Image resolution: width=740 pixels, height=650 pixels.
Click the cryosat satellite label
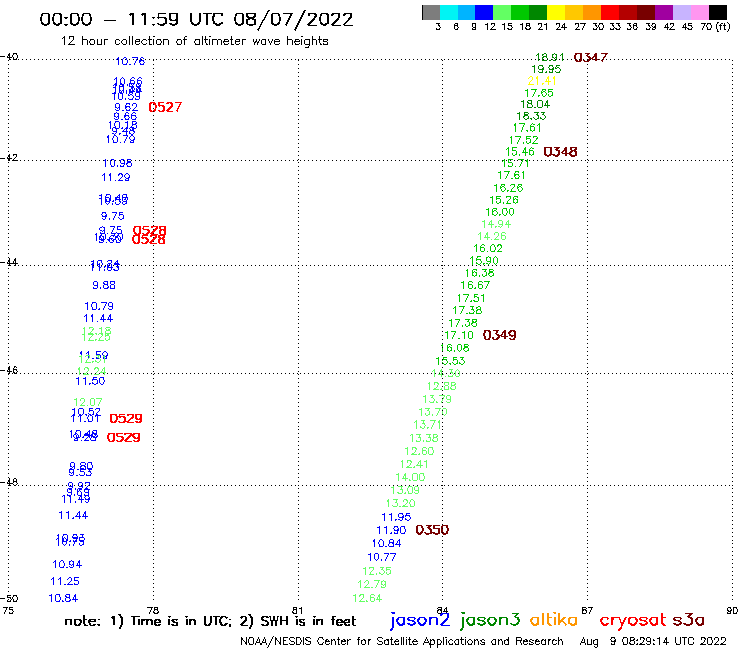tap(632, 621)
